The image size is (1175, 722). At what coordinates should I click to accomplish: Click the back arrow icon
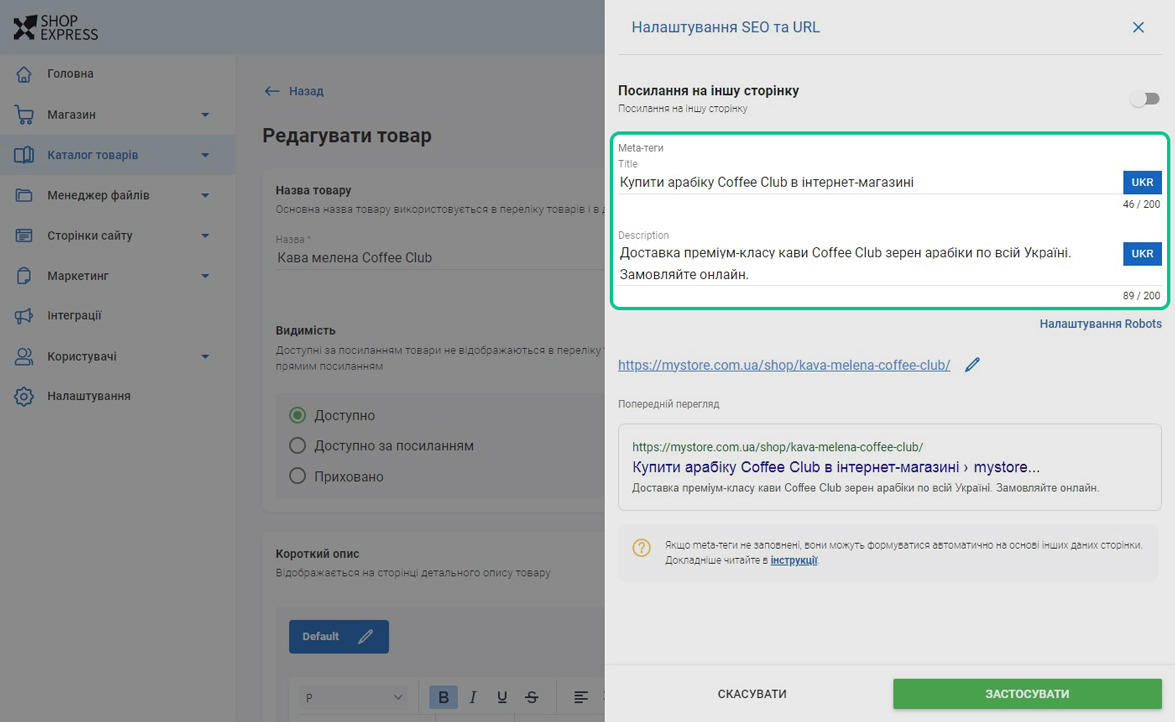[272, 91]
